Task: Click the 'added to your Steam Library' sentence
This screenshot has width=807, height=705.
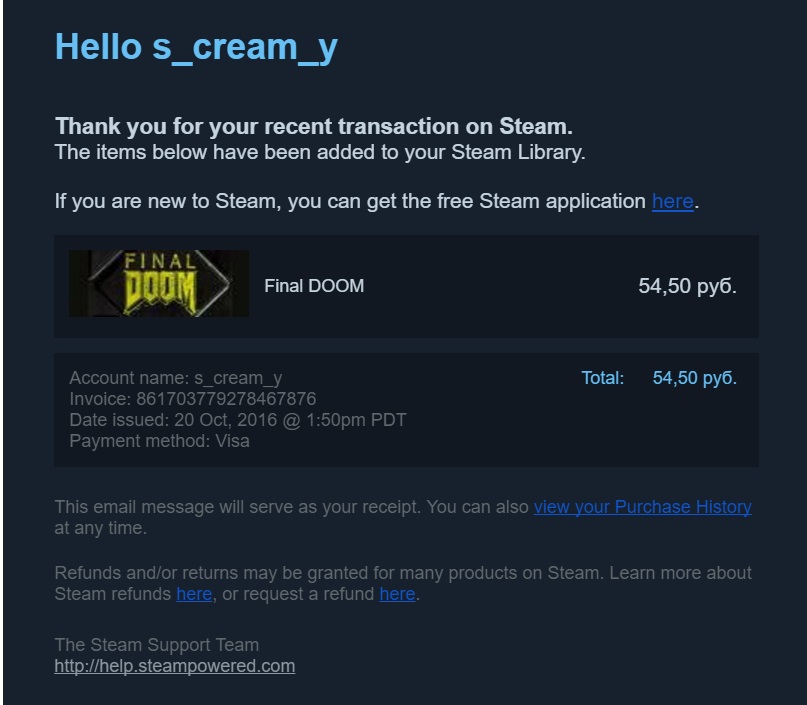Action: coord(319,152)
